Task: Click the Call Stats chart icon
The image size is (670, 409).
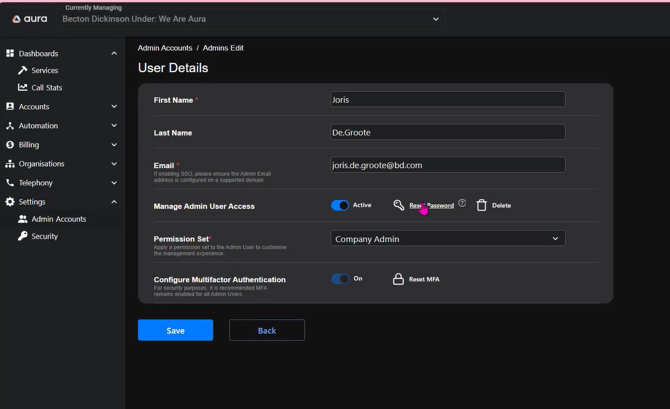Action: pyautogui.click(x=23, y=88)
